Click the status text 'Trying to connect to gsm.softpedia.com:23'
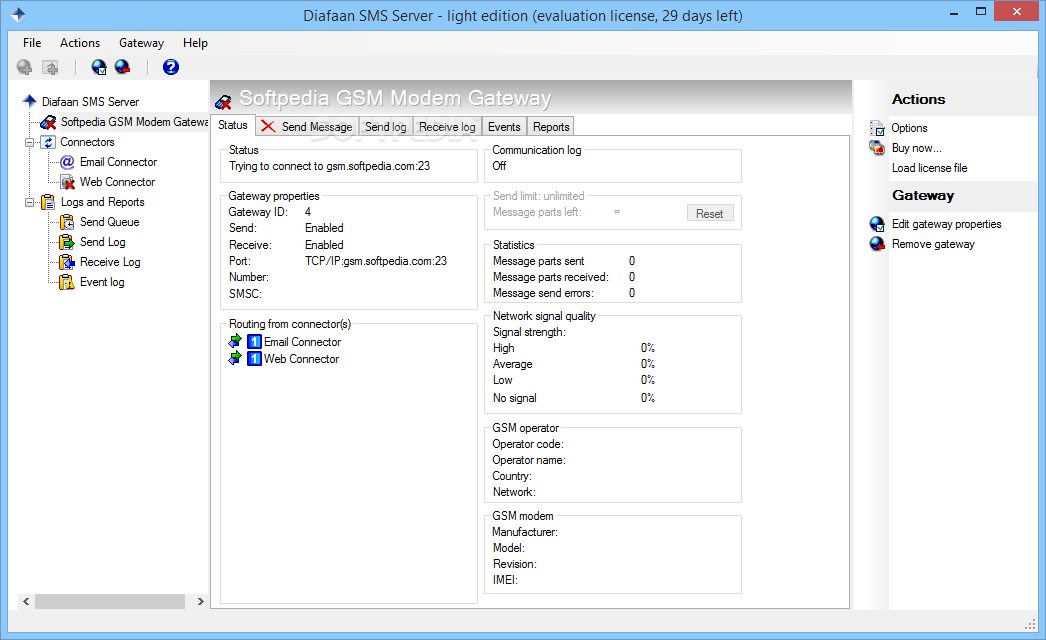The height and width of the screenshot is (640, 1046). (330, 166)
